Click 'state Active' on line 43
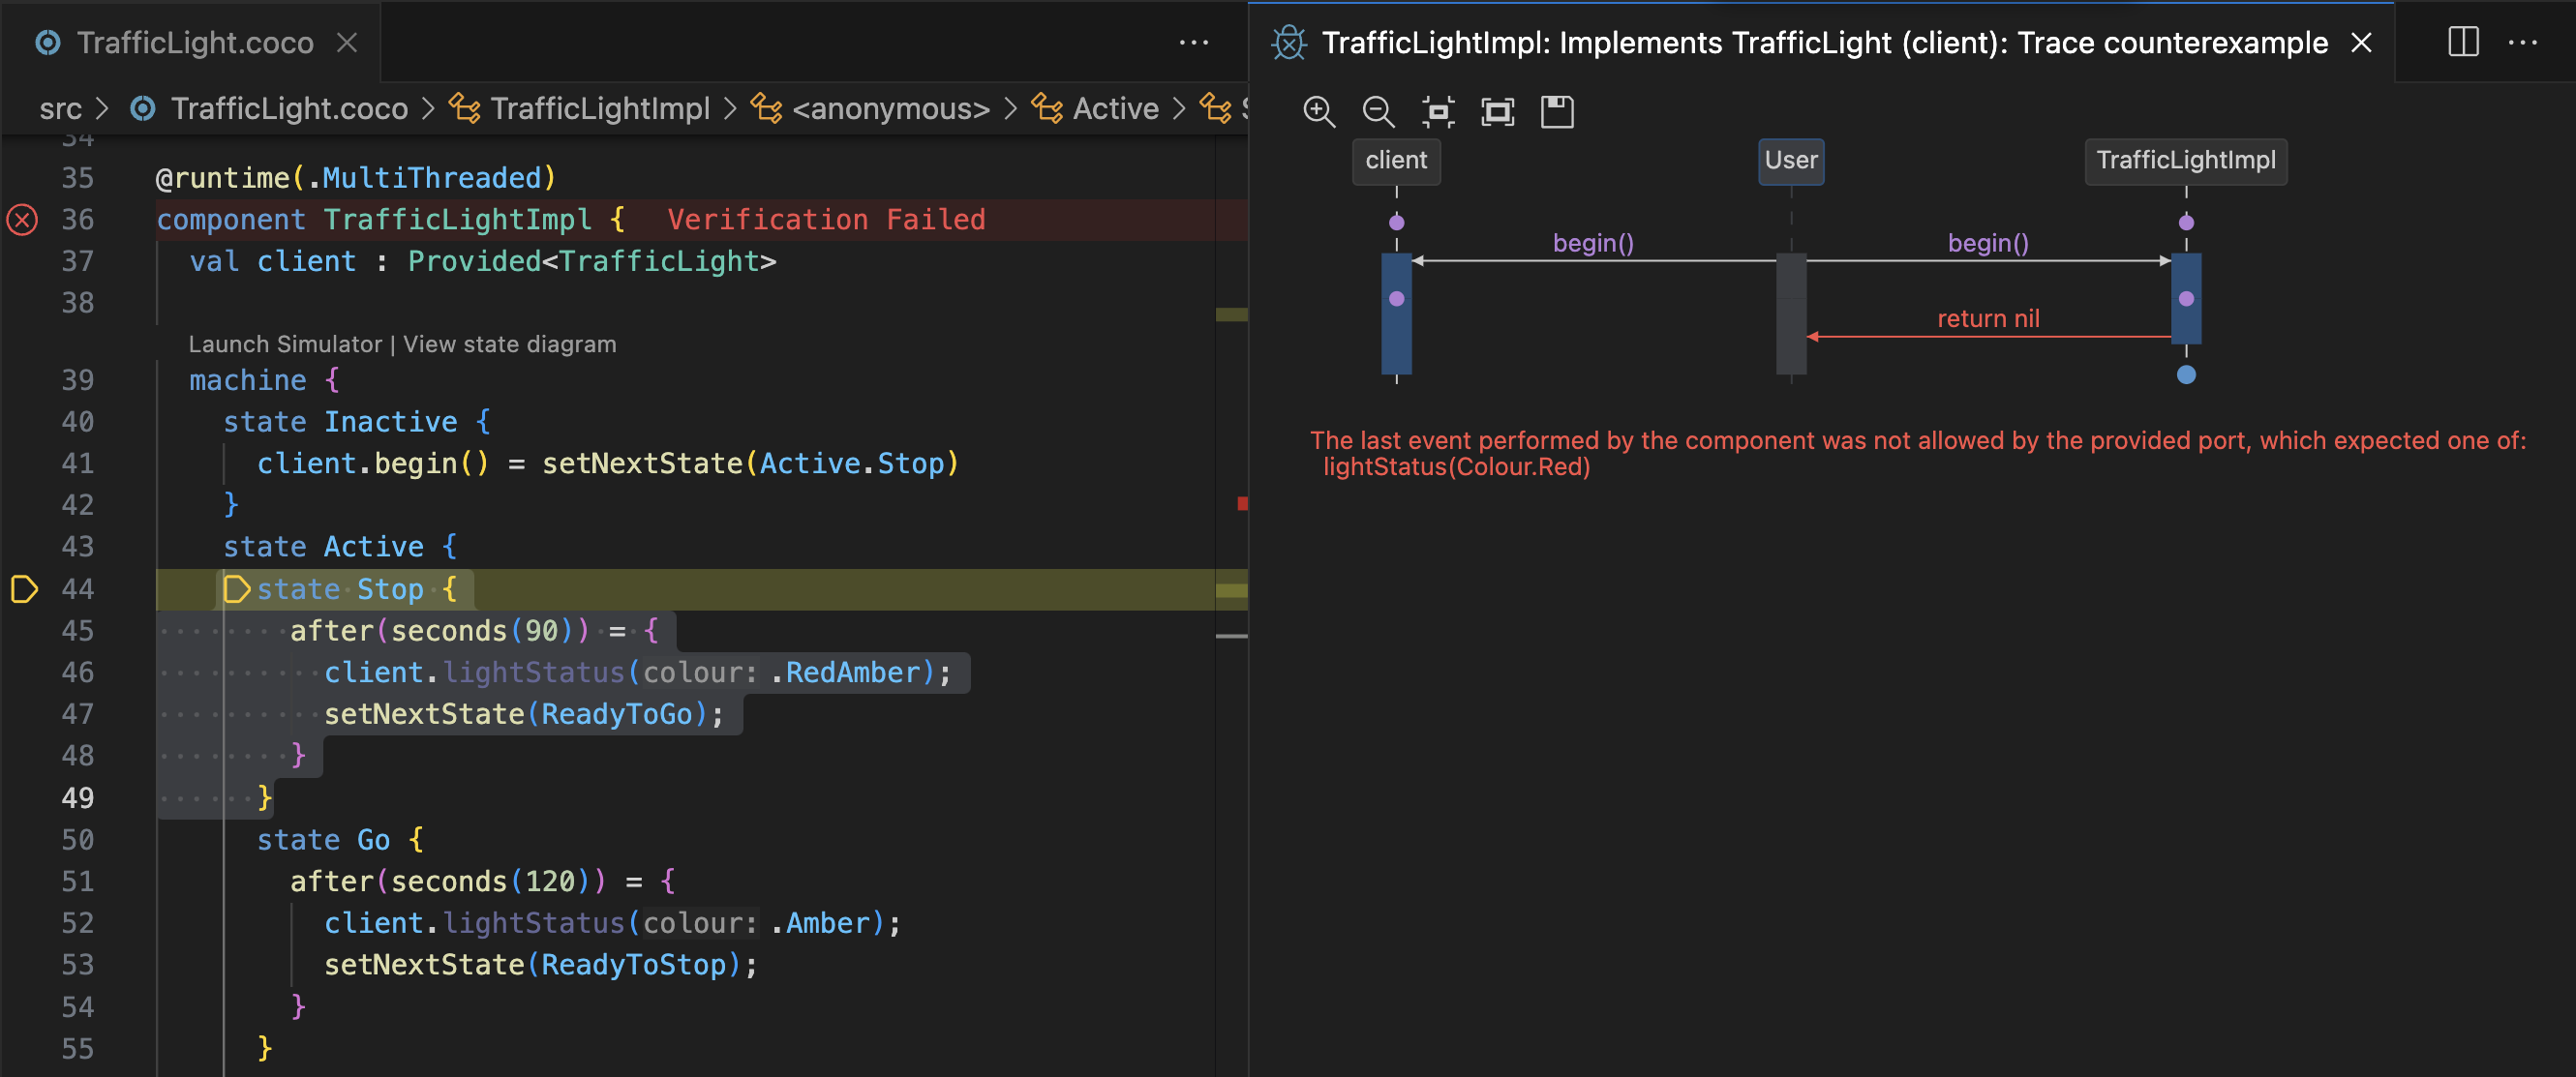This screenshot has width=2576, height=1077. pos(323,547)
